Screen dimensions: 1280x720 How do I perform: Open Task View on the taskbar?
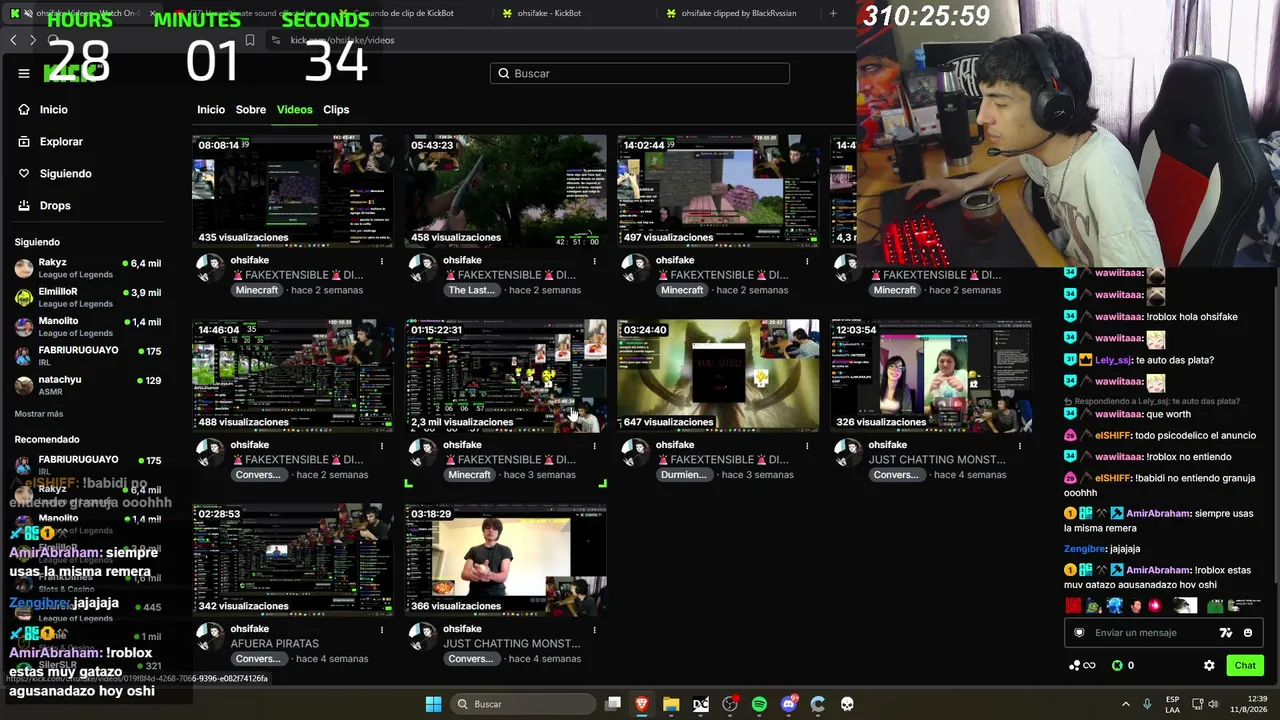pos(613,704)
